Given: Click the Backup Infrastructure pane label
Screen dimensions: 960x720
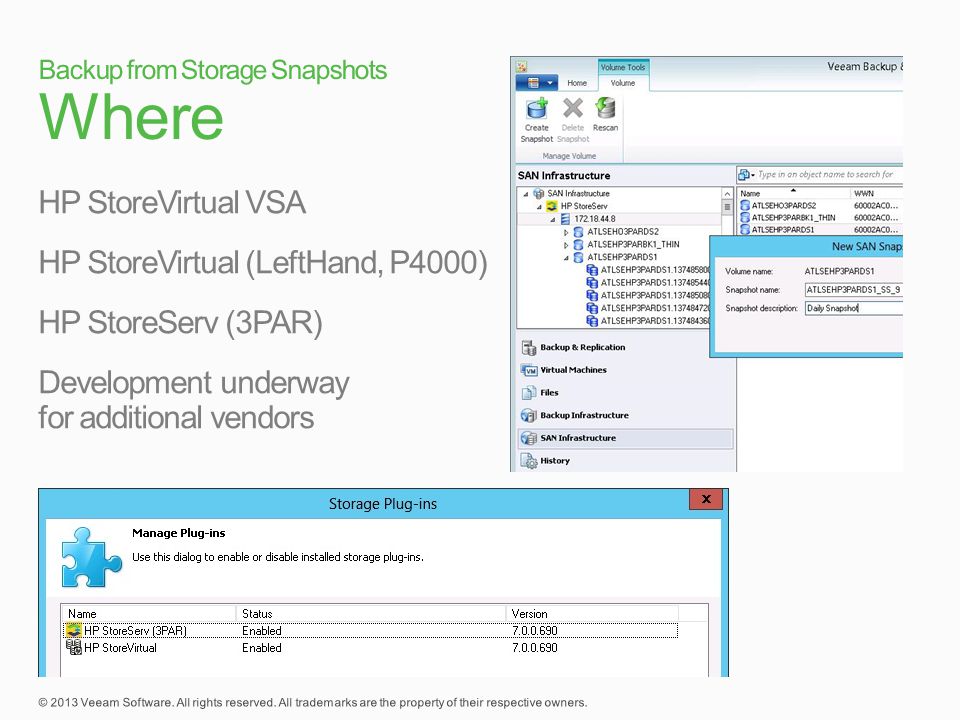Looking at the screenshot, I should coord(585,415).
